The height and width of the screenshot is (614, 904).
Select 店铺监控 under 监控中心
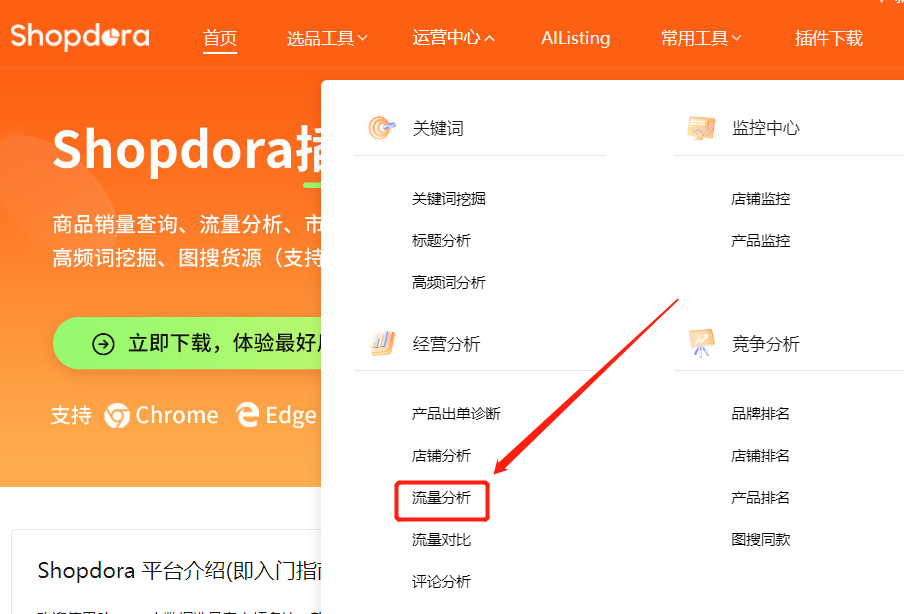(x=760, y=199)
